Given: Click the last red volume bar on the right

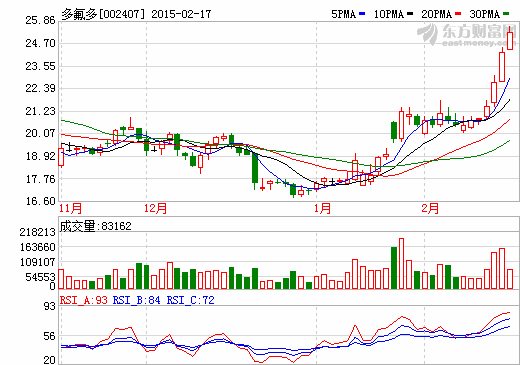Looking at the screenshot, I should 510,279.
